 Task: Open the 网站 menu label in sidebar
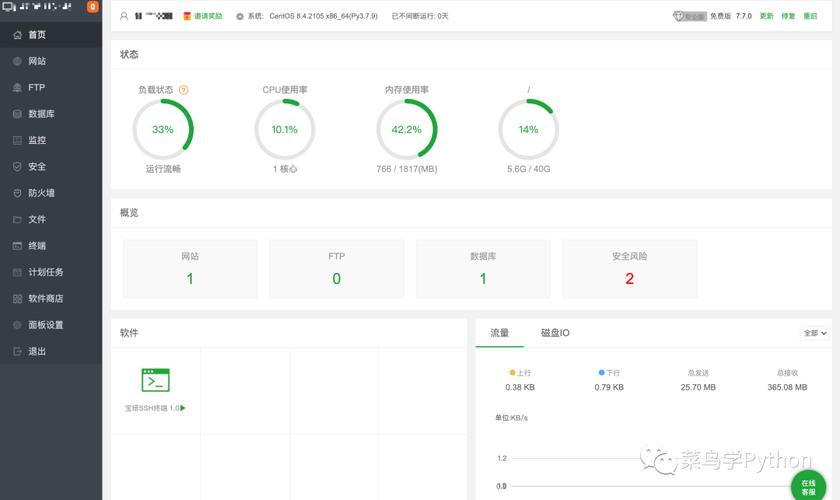(x=37, y=61)
